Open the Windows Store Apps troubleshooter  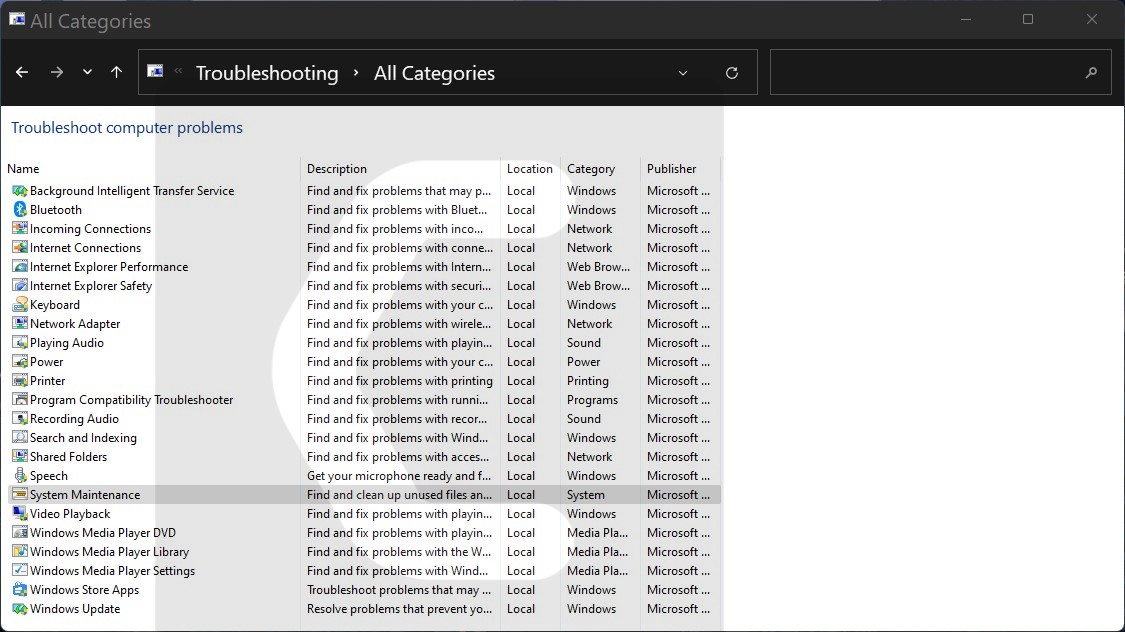[85, 590]
